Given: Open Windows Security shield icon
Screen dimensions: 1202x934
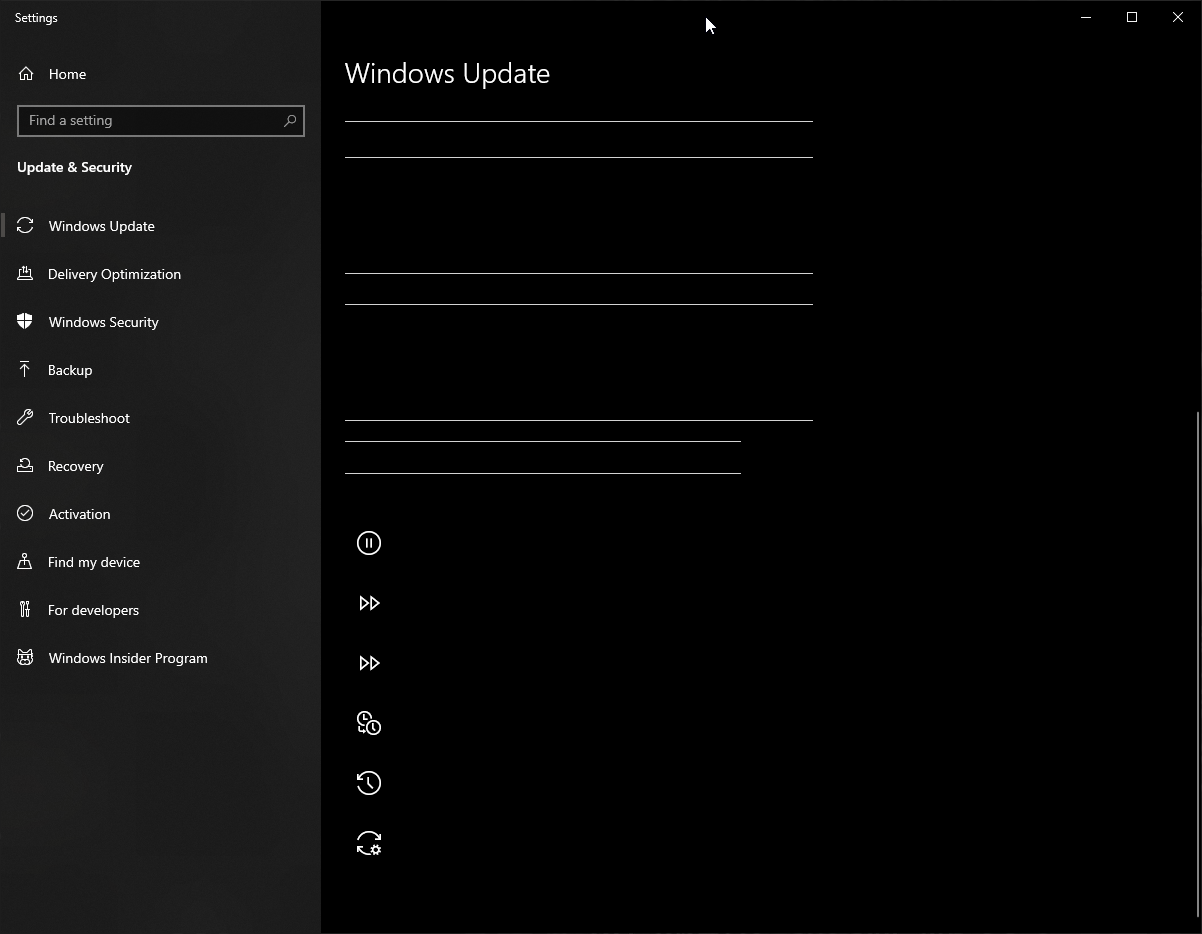Looking at the screenshot, I should (x=25, y=322).
